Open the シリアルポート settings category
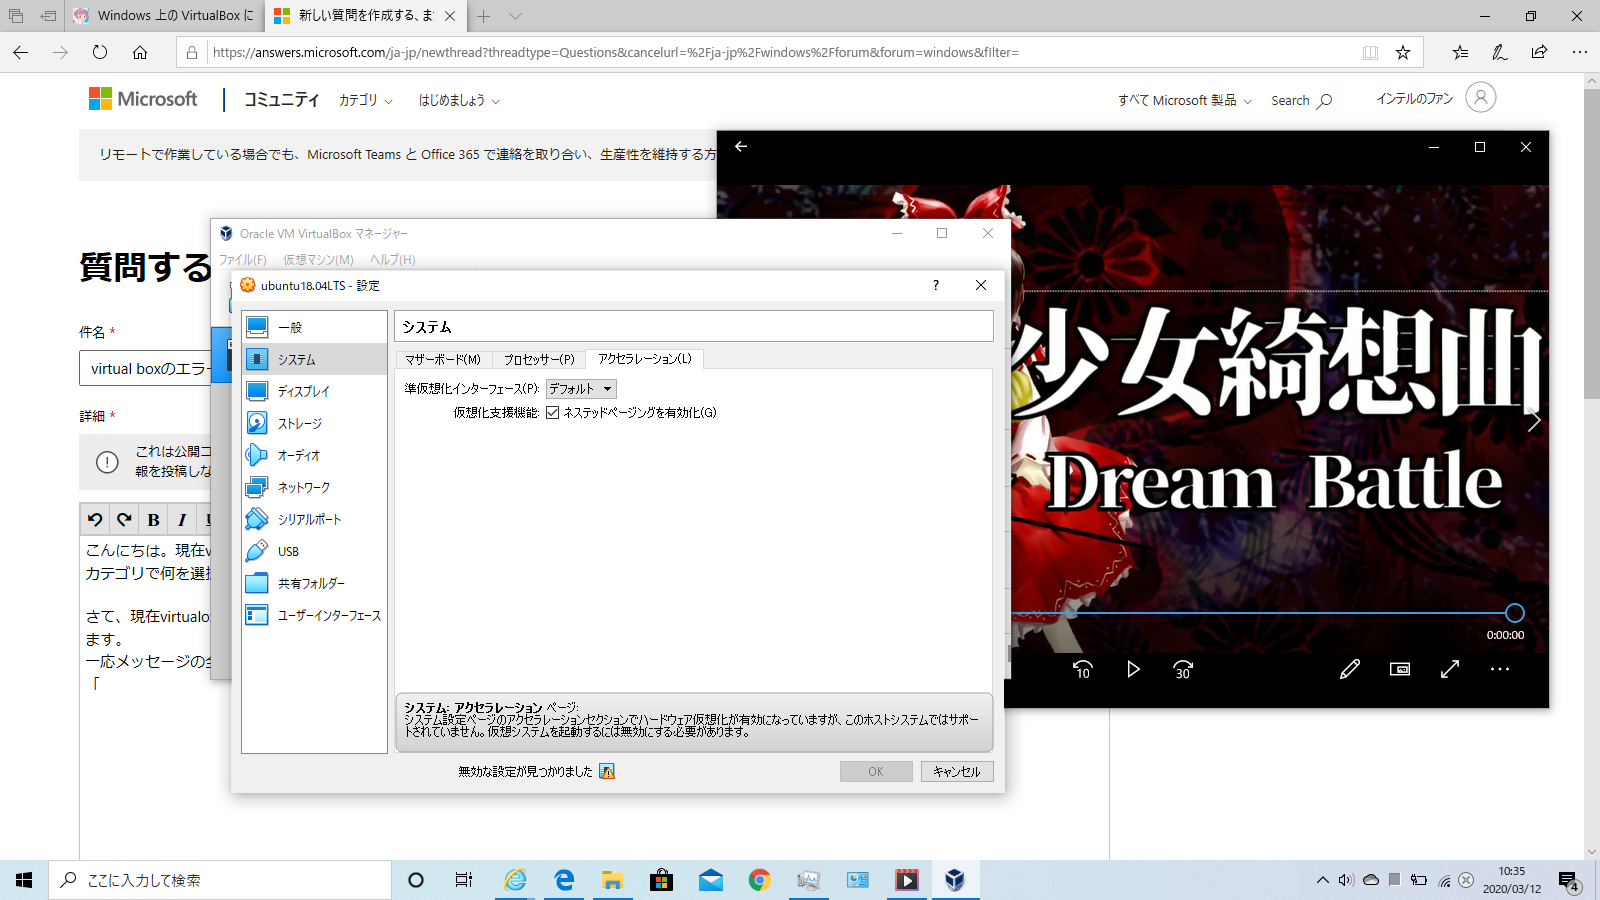The image size is (1600, 900). (x=314, y=519)
